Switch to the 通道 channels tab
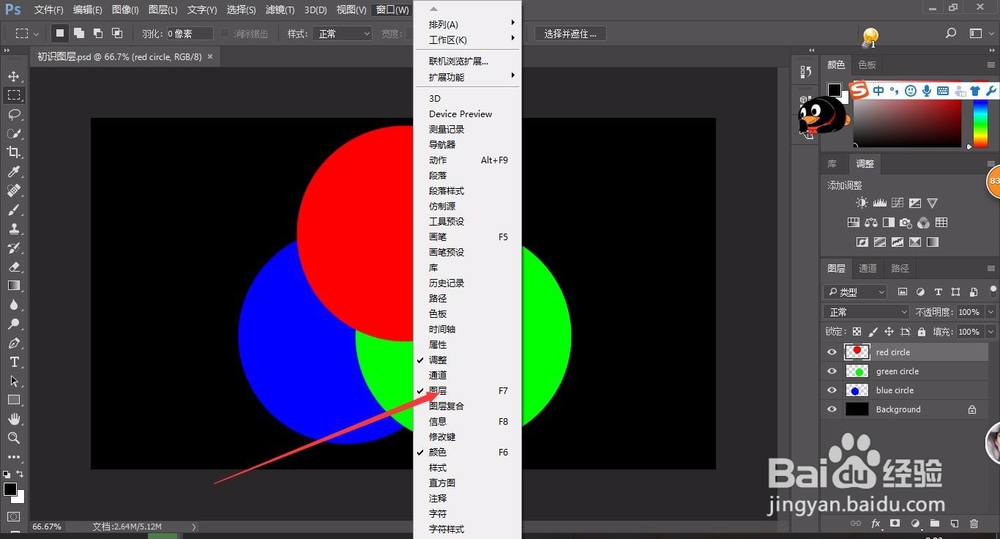This screenshot has width=1000, height=539. pyautogui.click(x=867, y=269)
